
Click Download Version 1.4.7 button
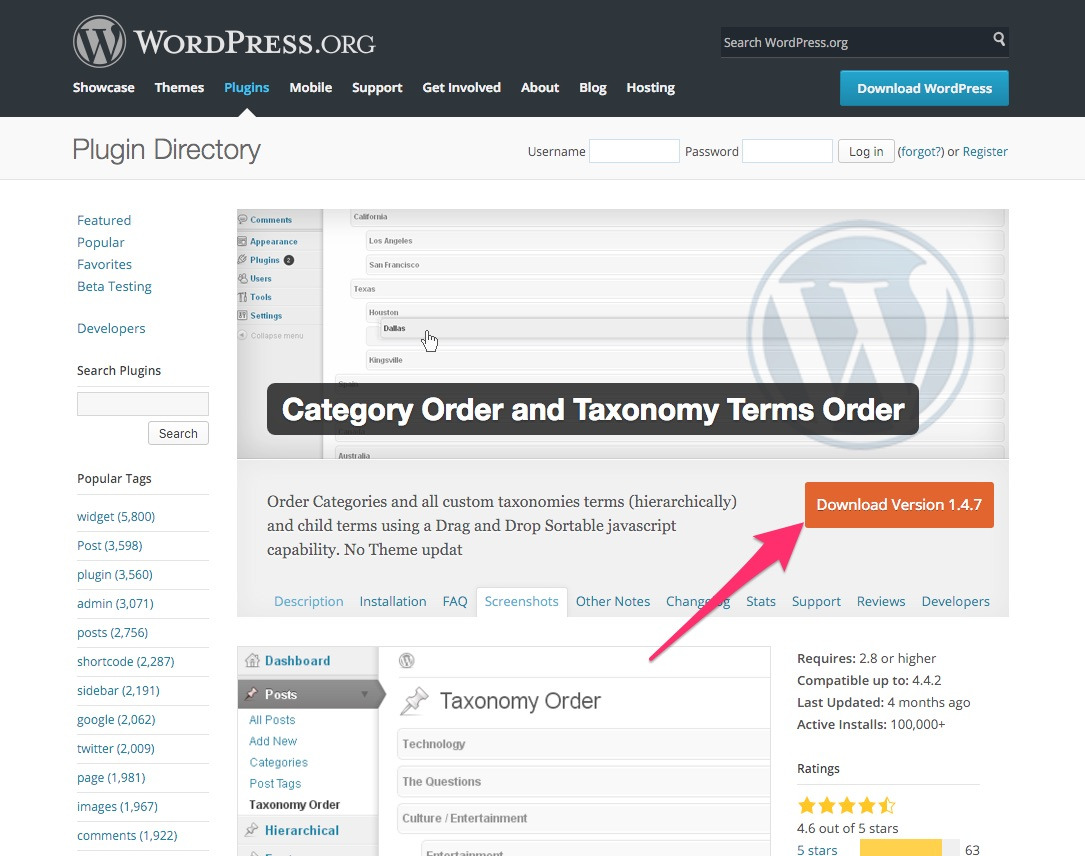899,504
